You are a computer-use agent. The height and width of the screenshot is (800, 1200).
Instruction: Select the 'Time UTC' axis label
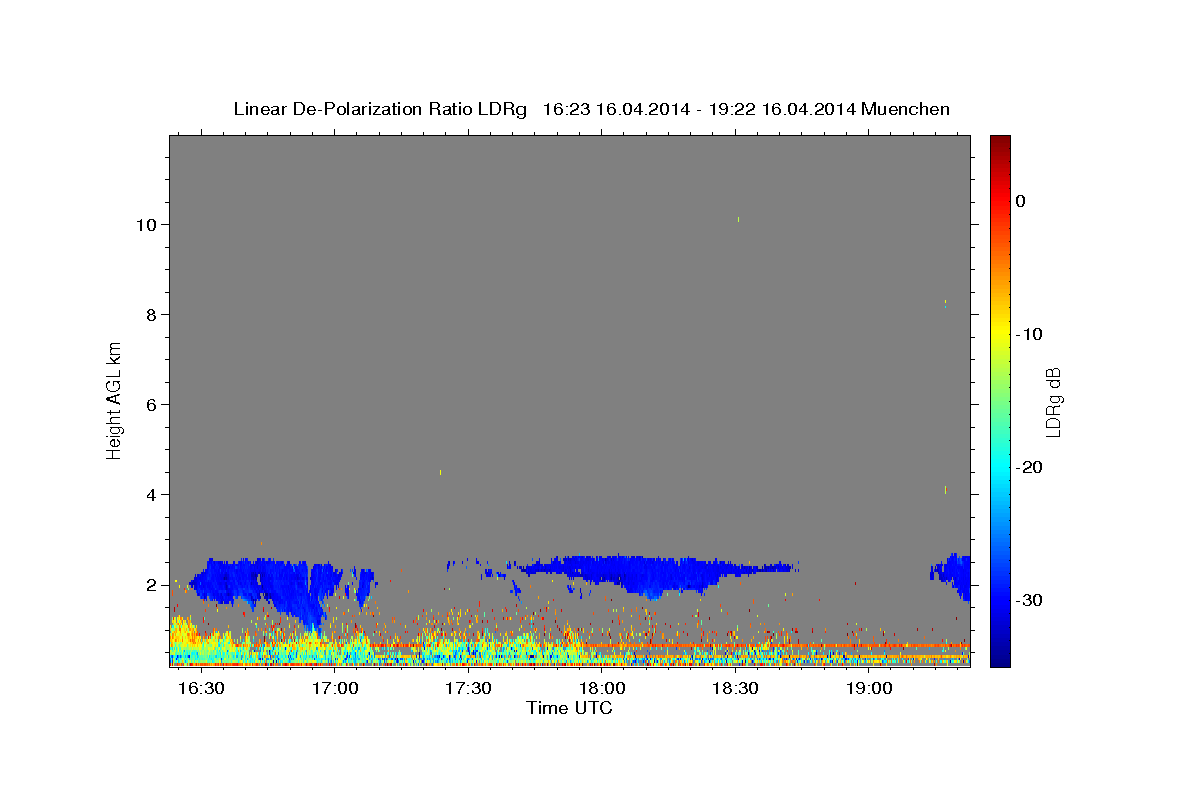[569, 708]
